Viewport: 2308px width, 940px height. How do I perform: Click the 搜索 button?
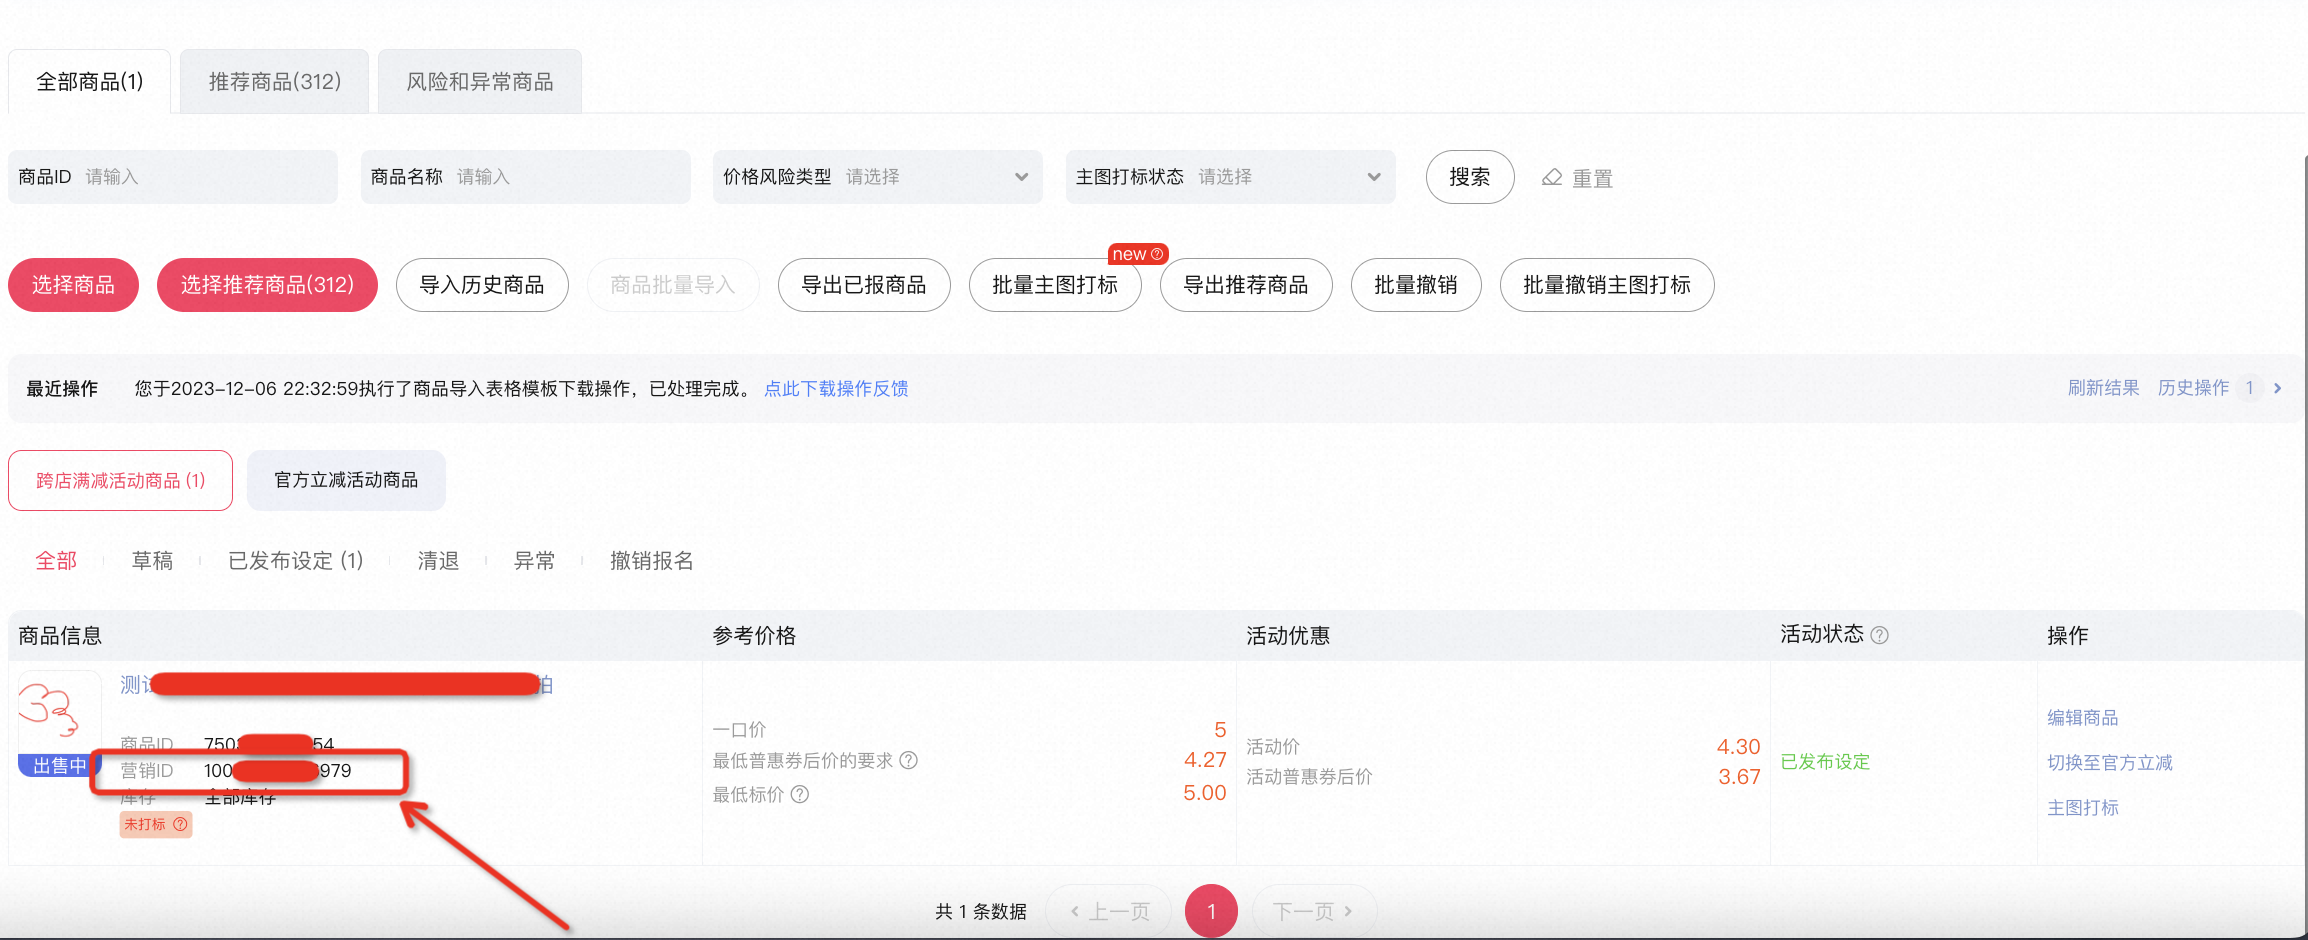pos(1470,177)
